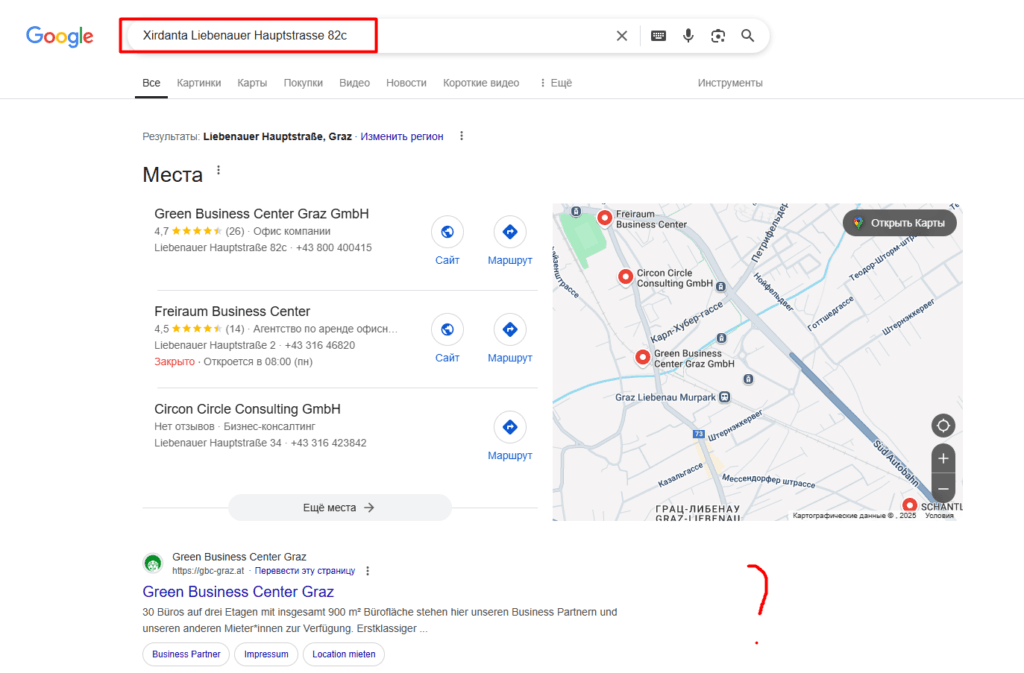Open Circon Circle Consulting GmbH listing
1024x673 pixels.
247,409
